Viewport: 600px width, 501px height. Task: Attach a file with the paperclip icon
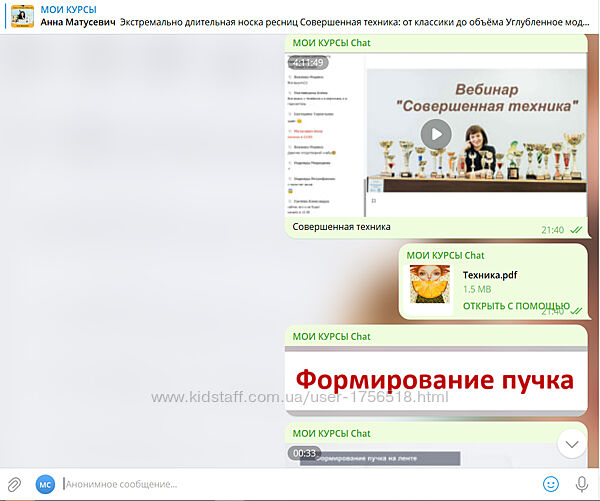[x=15, y=484]
